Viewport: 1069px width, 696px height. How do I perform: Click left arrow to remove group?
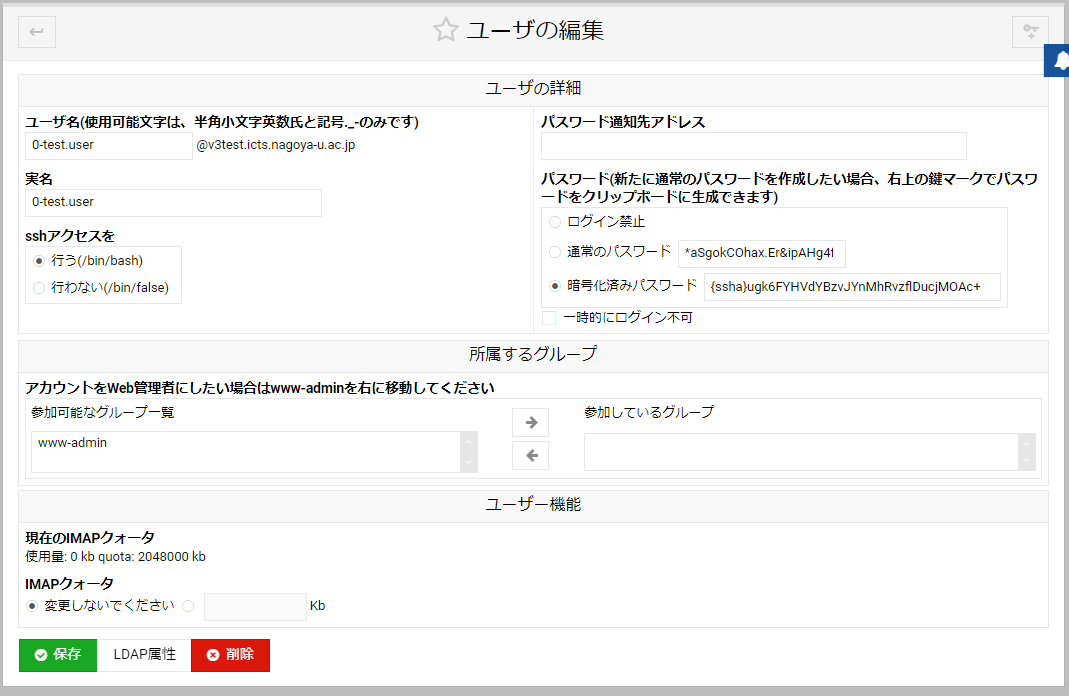click(x=530, y=455)
